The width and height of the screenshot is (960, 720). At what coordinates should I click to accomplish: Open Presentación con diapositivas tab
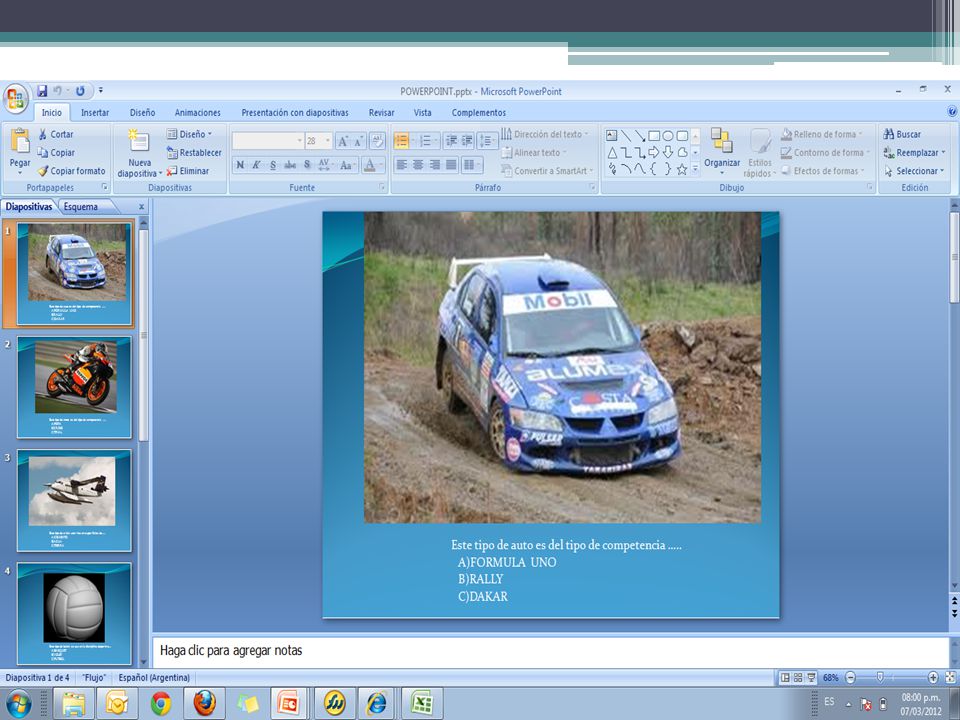pyautogui.click(x=295, y=113)
